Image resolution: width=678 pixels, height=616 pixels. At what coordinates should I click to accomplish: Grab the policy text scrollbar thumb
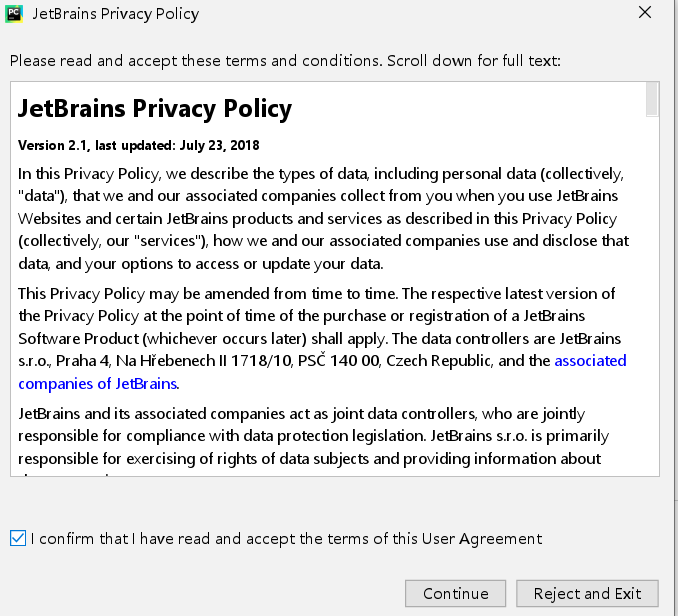[652, 99]
